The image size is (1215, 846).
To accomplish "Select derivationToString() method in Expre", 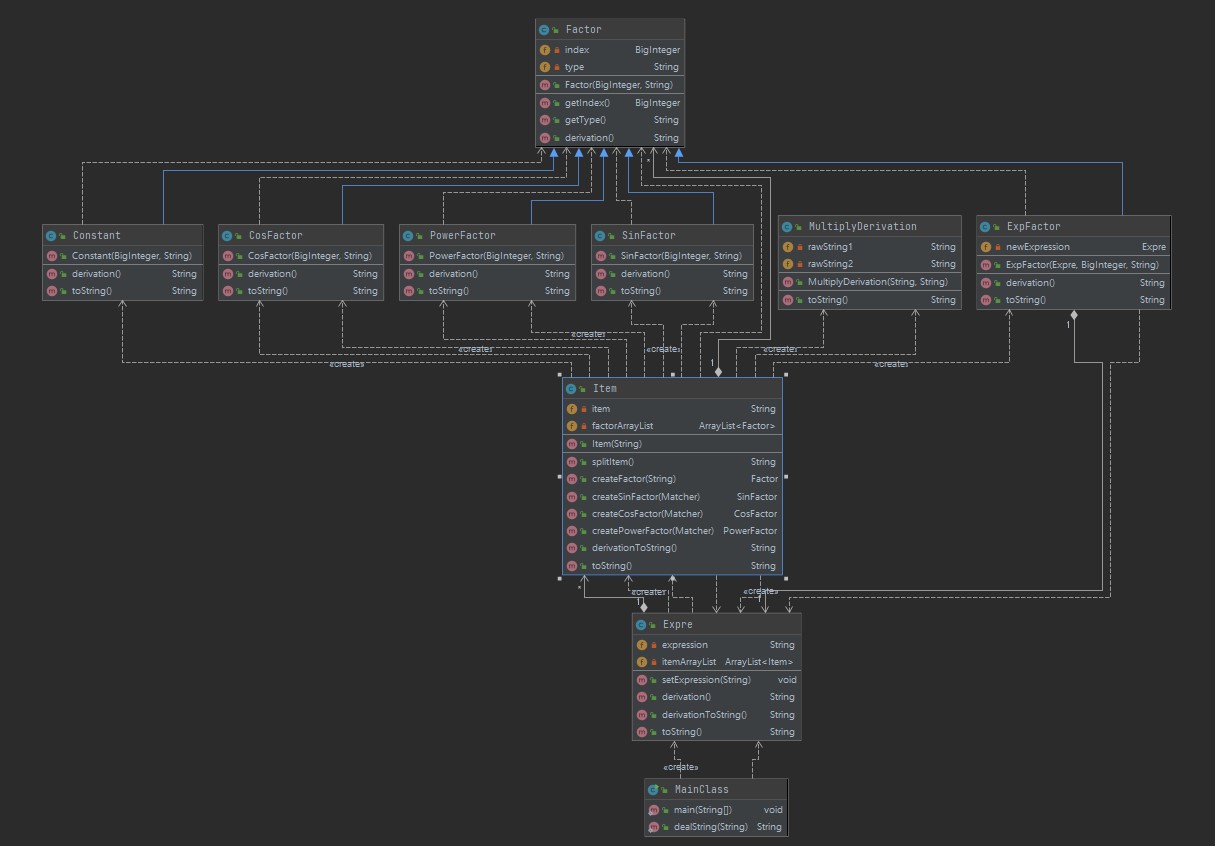I will (717, 715).
